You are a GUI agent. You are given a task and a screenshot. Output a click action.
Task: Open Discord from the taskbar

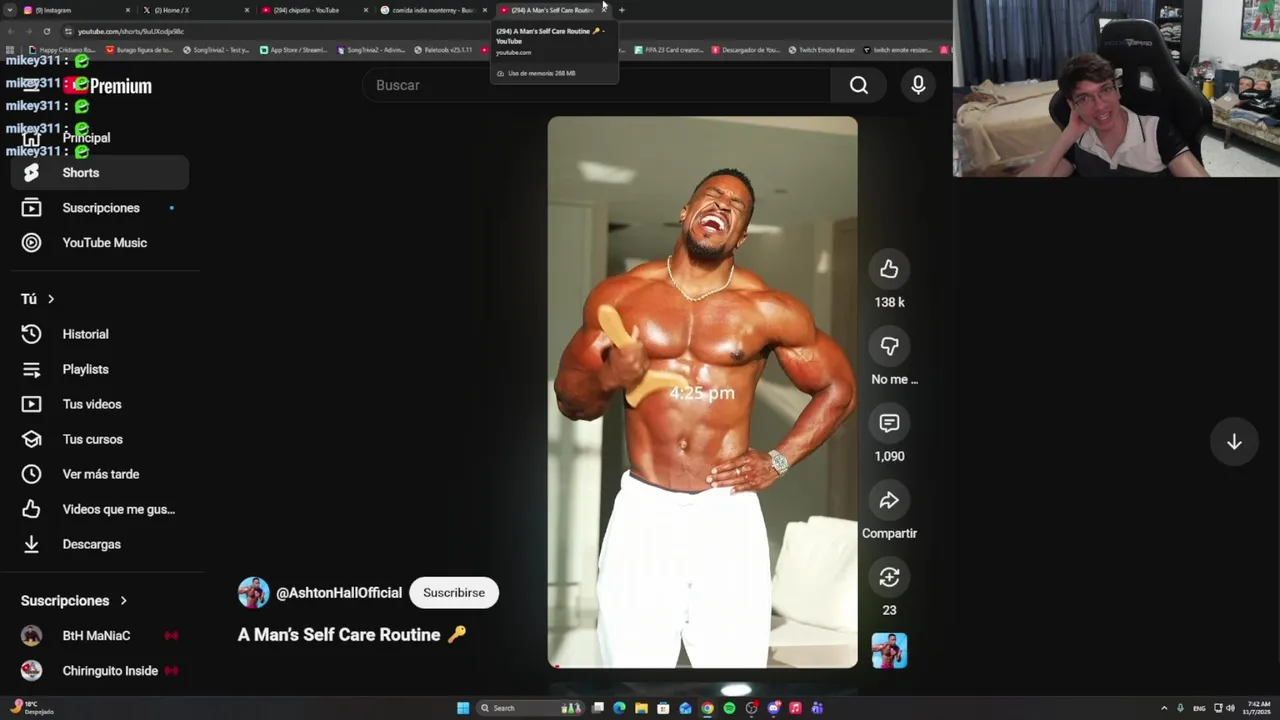773,708
